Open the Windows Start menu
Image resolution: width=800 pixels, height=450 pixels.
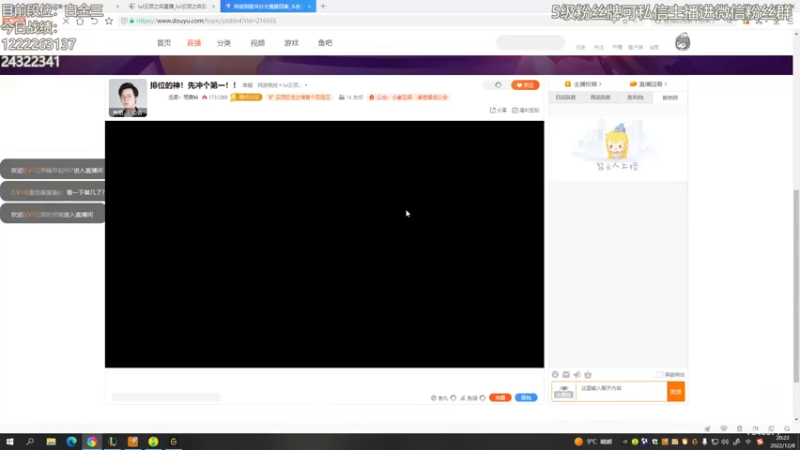[9, 442]
